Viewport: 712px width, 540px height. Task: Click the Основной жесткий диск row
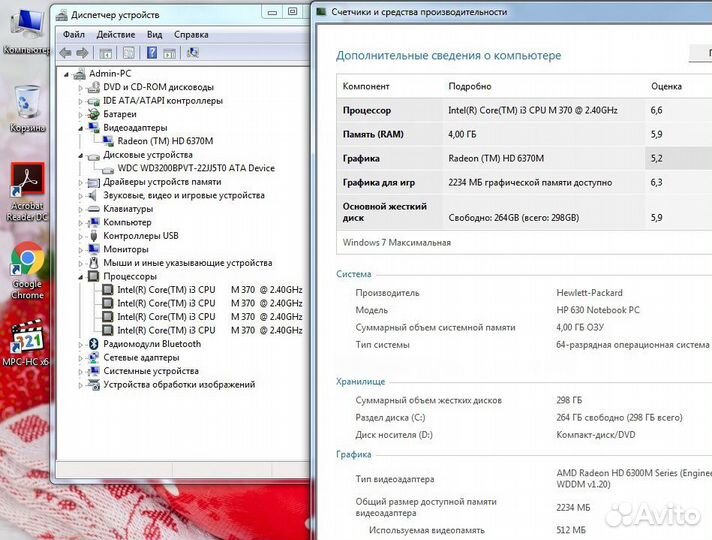click(524, 212)
